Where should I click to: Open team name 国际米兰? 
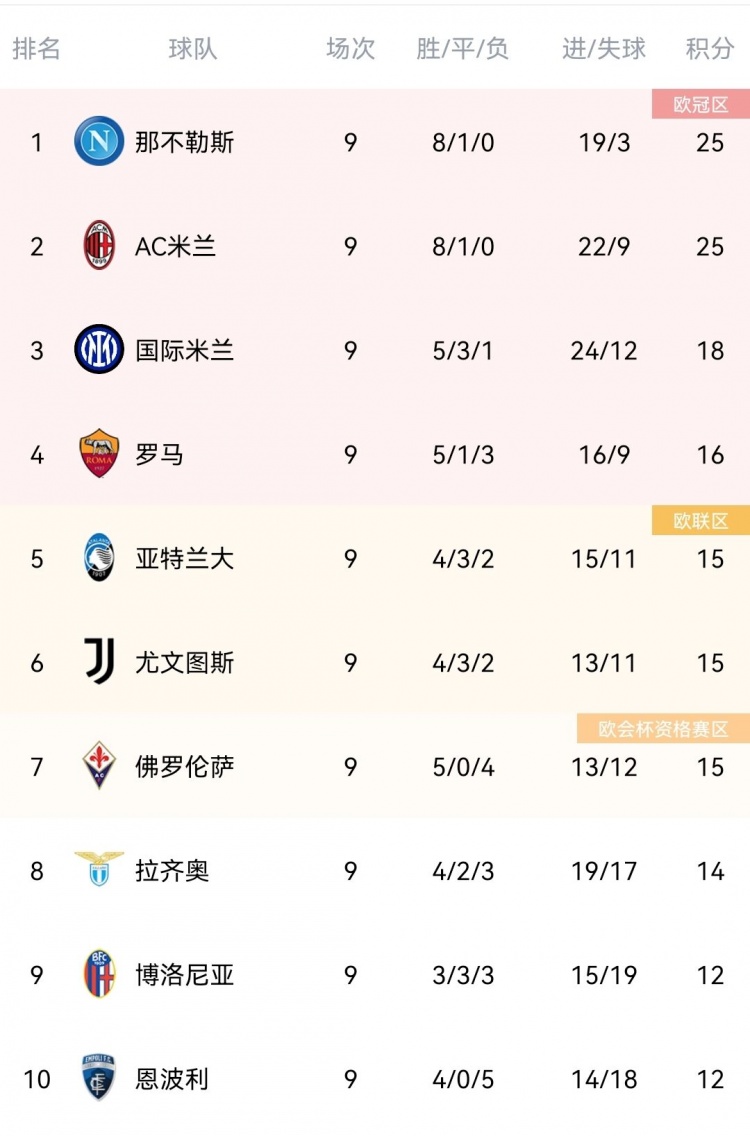[185, 350]
